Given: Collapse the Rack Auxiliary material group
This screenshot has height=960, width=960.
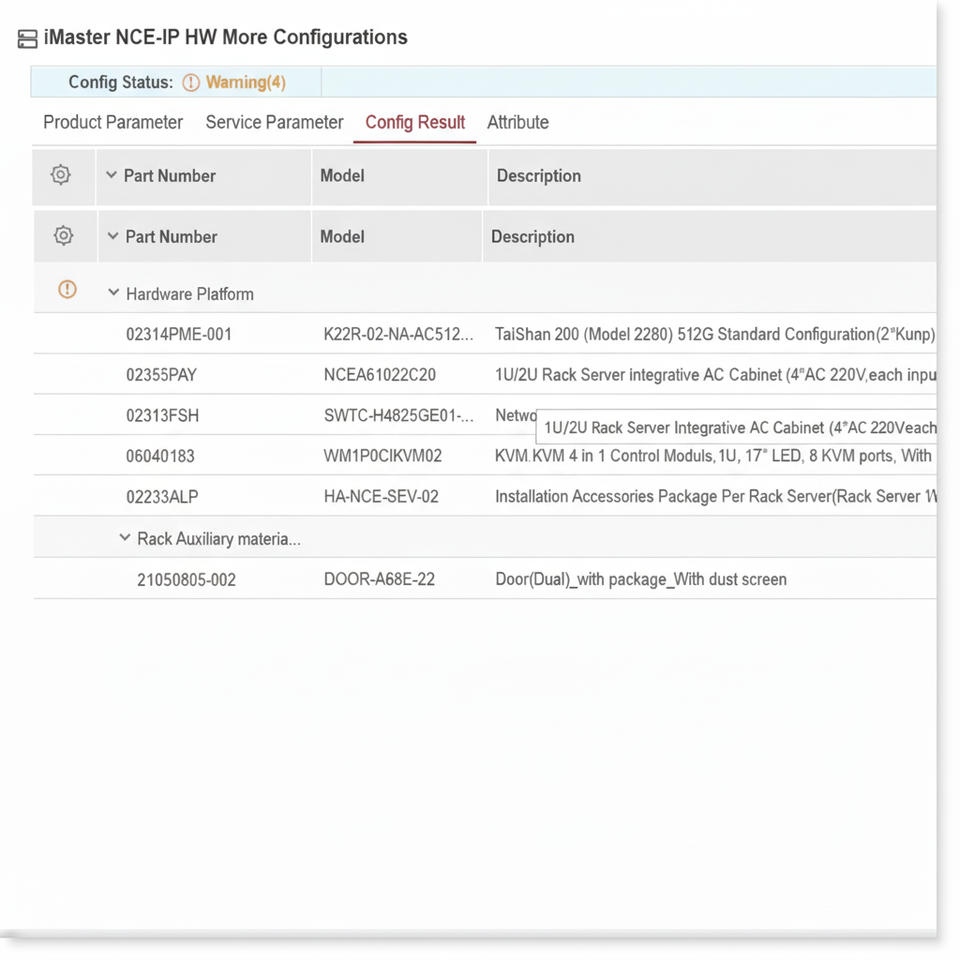Looking at the screenshot, I should [x=125, y=538].
